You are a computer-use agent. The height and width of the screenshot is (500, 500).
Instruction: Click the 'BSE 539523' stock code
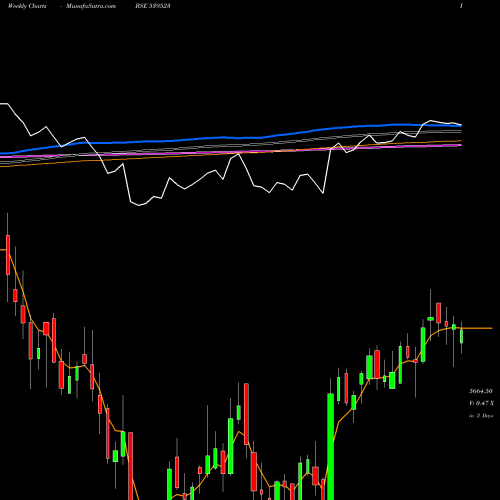click(x=153, y=6)
